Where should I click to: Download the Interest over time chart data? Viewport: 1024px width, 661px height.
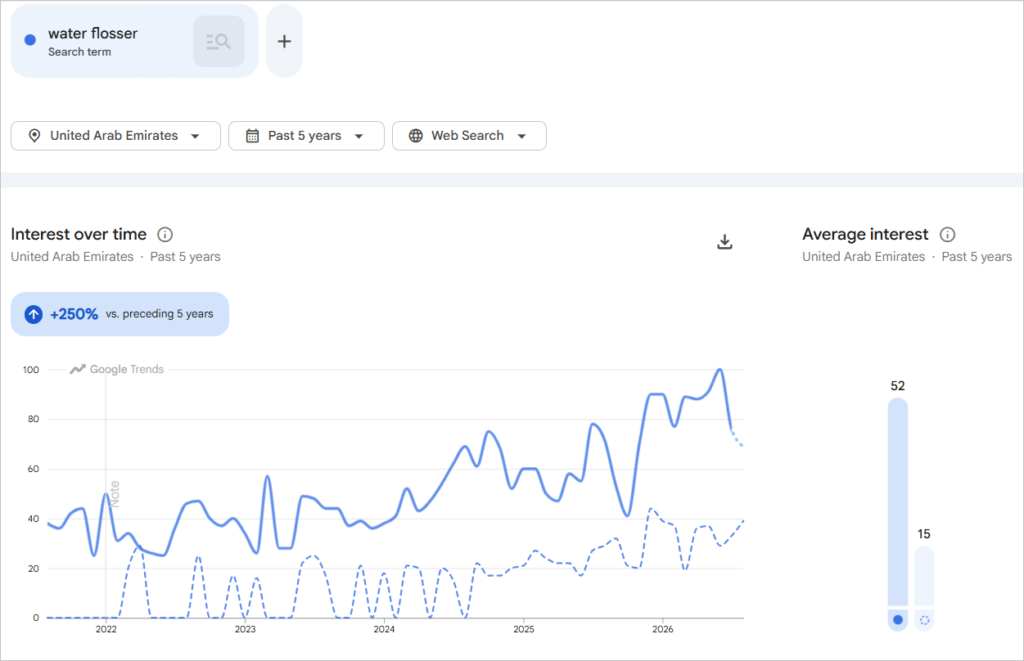click(725, 242)
